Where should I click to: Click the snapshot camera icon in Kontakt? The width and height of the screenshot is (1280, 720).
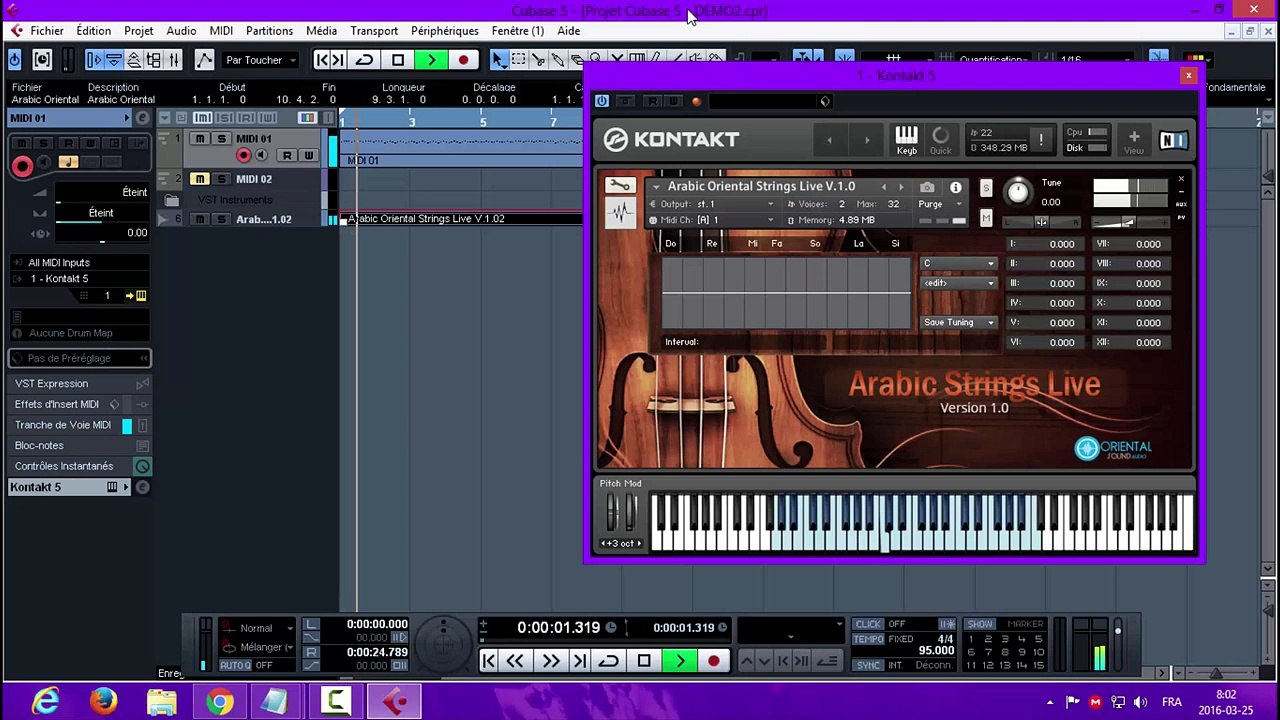point(927,187)
